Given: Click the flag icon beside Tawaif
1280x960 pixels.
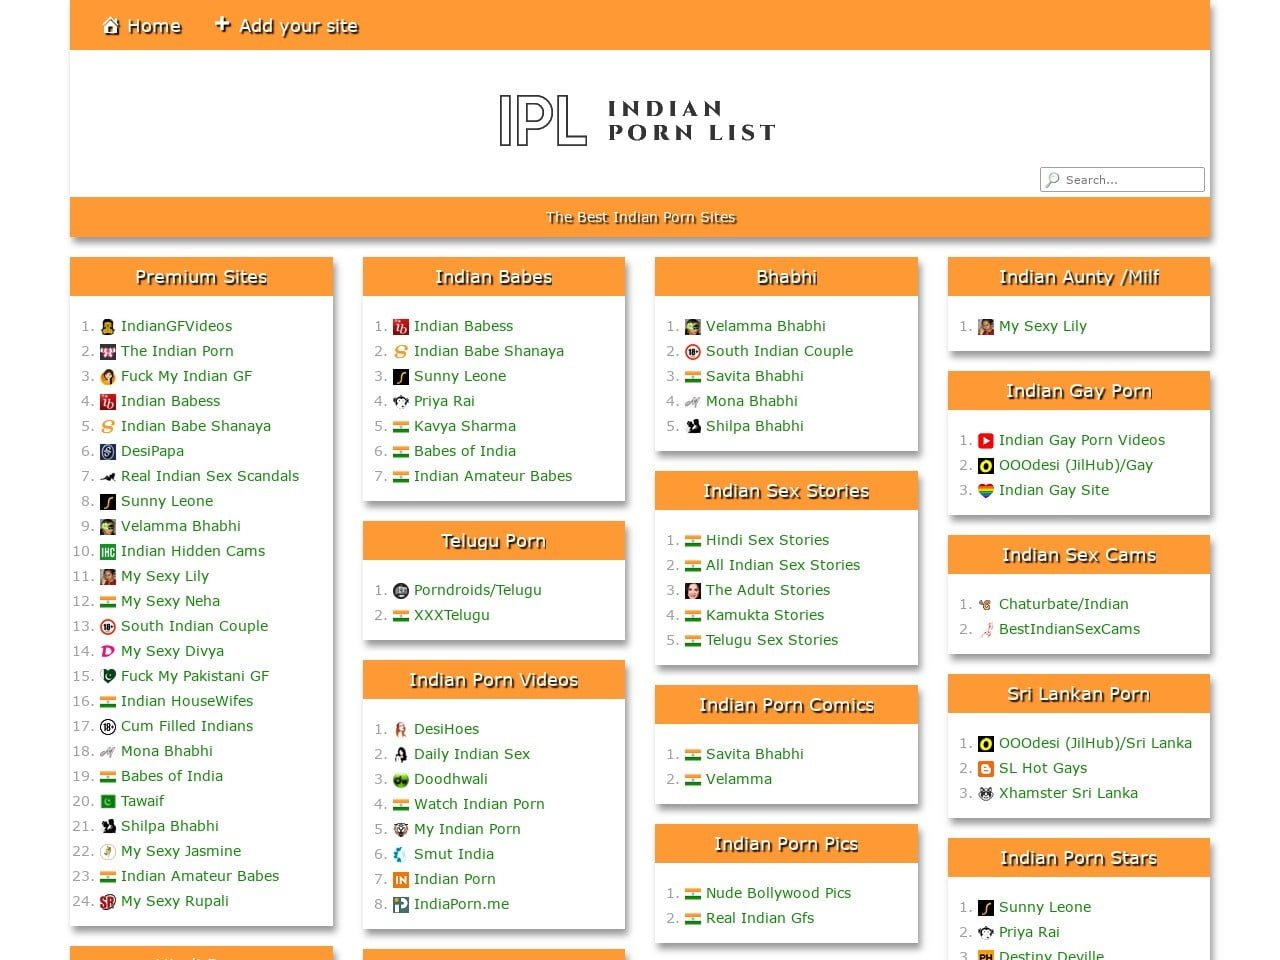Looking at the screenshot, I should click(x=108, y=802).
